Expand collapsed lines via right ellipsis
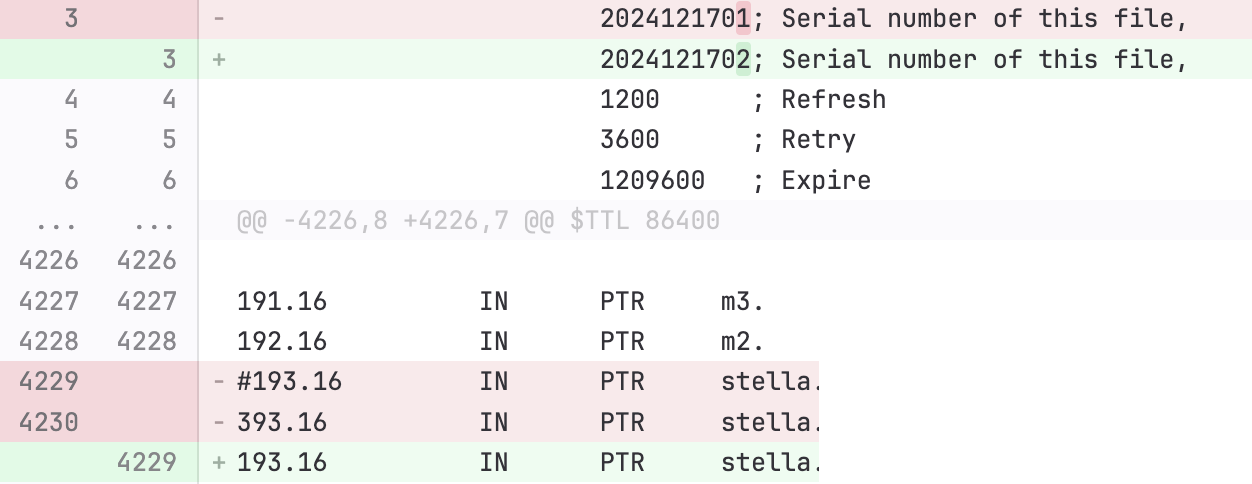The image size is (1252, 484). [148, 220]
